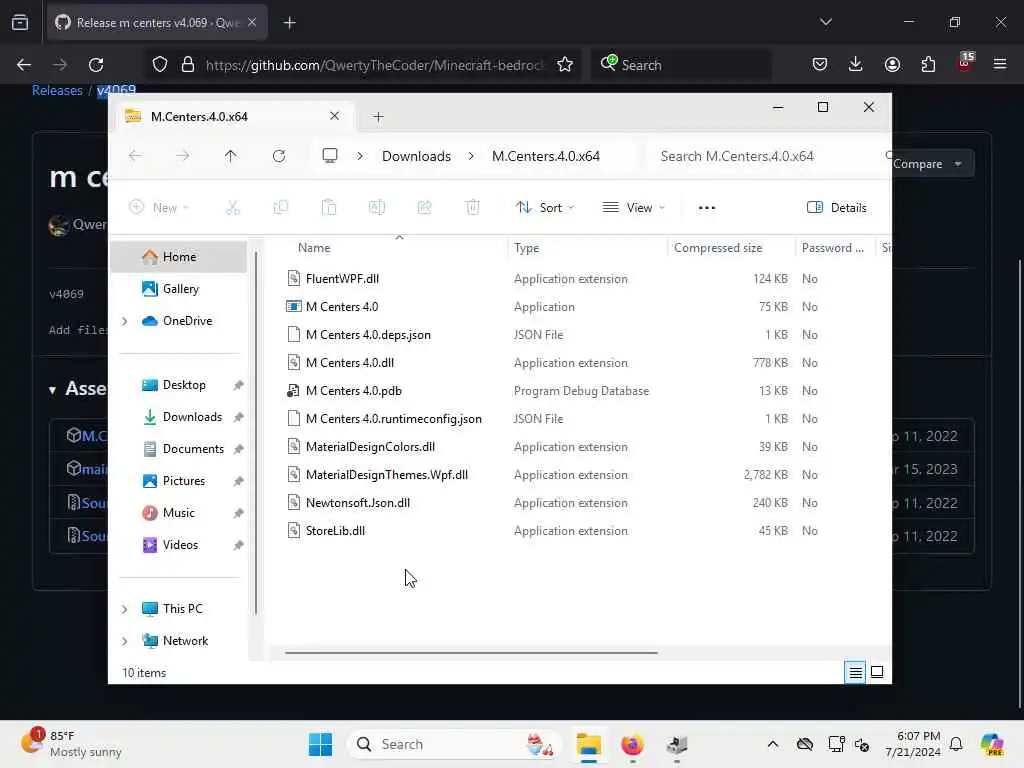Image resolution: width=1024 pixels, height=768 pixels.
Task: Click the Rename icon in Explorer toolbar
Action: pyautogui.click(x=377, y=208)
